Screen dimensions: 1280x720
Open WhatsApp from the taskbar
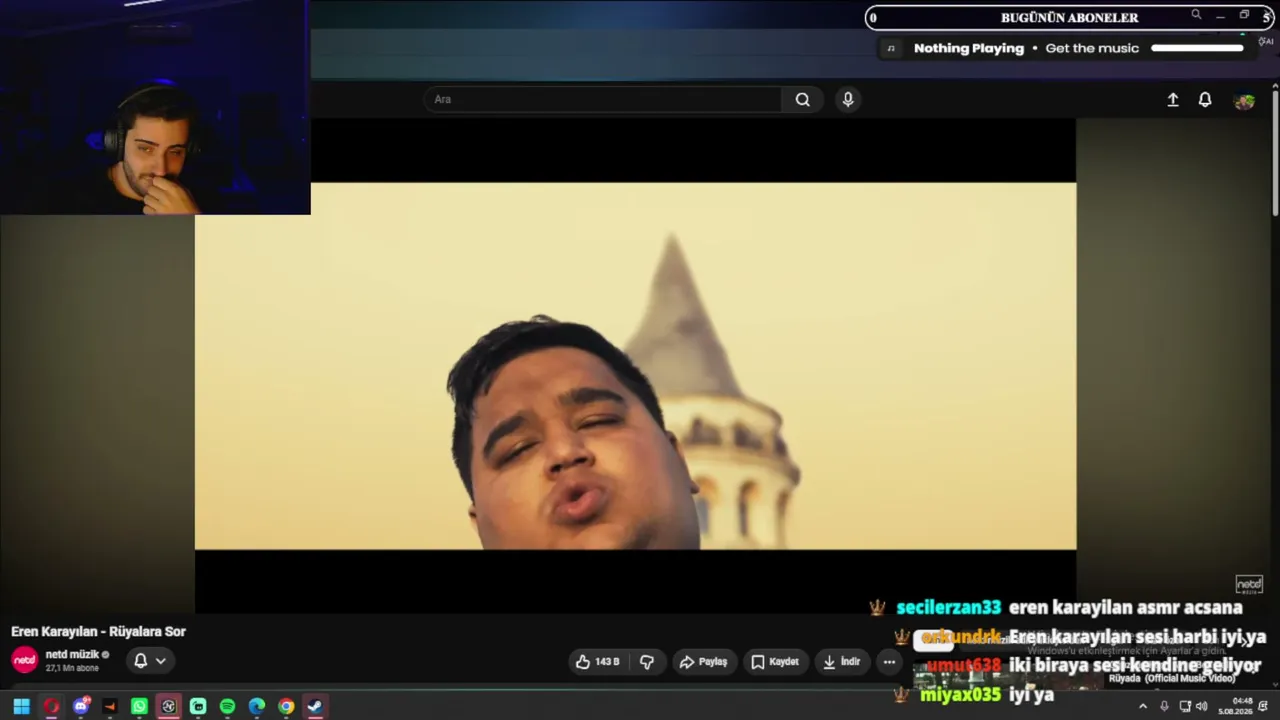pos(139,706)
